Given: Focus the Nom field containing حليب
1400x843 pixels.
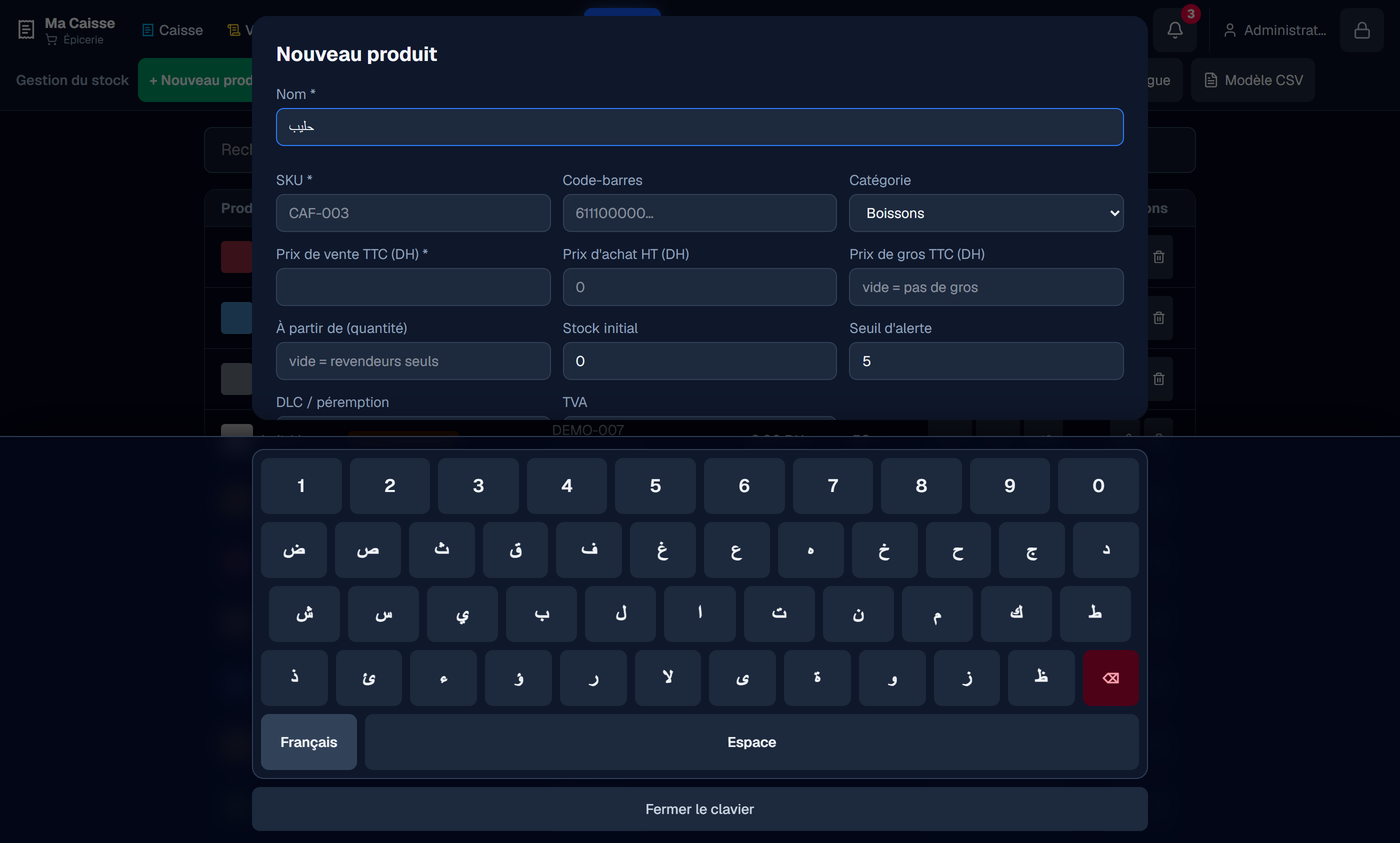Looking at the screenshot, I should pos(700,127).
